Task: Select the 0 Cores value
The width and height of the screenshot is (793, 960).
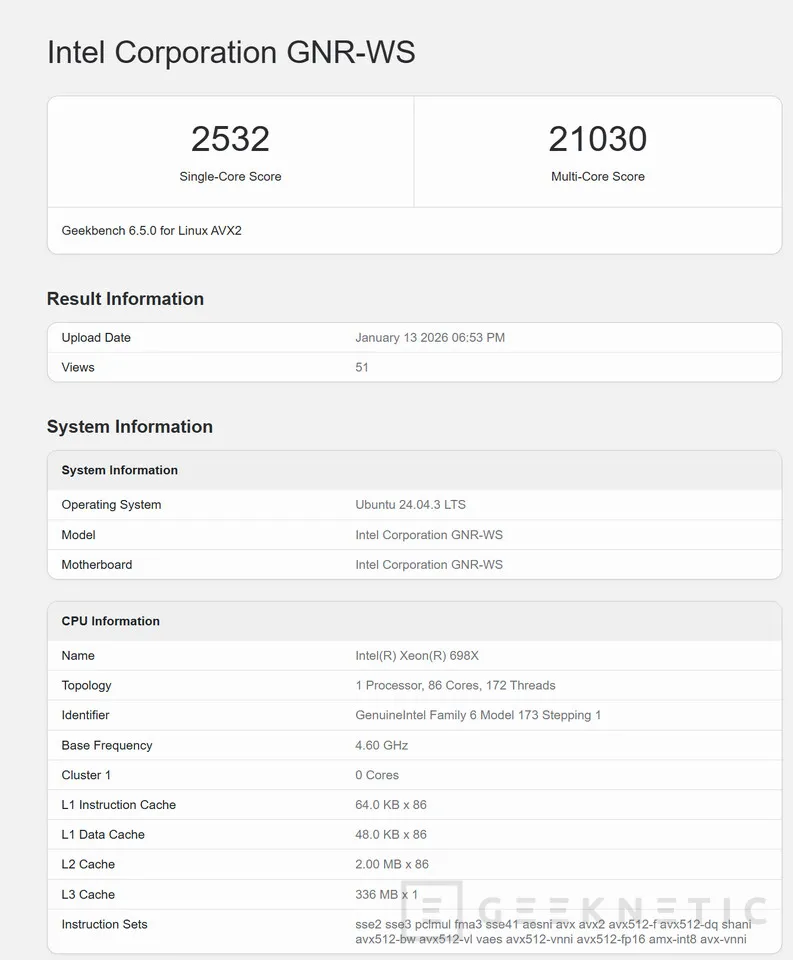Action: pyautogui.click(x=377, y=775)
